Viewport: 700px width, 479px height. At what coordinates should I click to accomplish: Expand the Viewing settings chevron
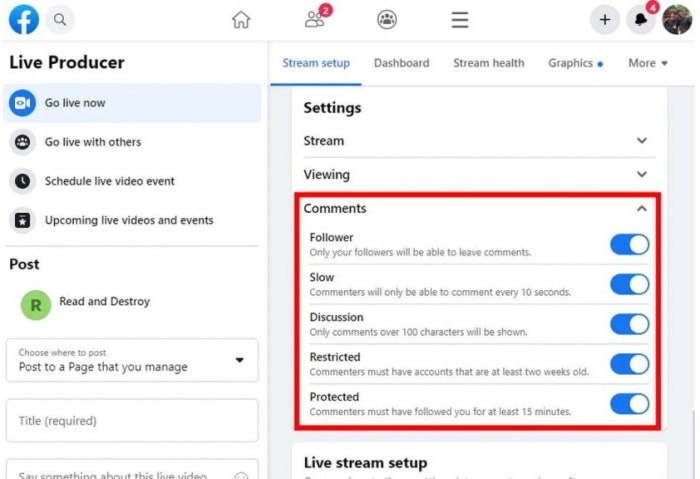pyautogui.click(x=642, y=174)
